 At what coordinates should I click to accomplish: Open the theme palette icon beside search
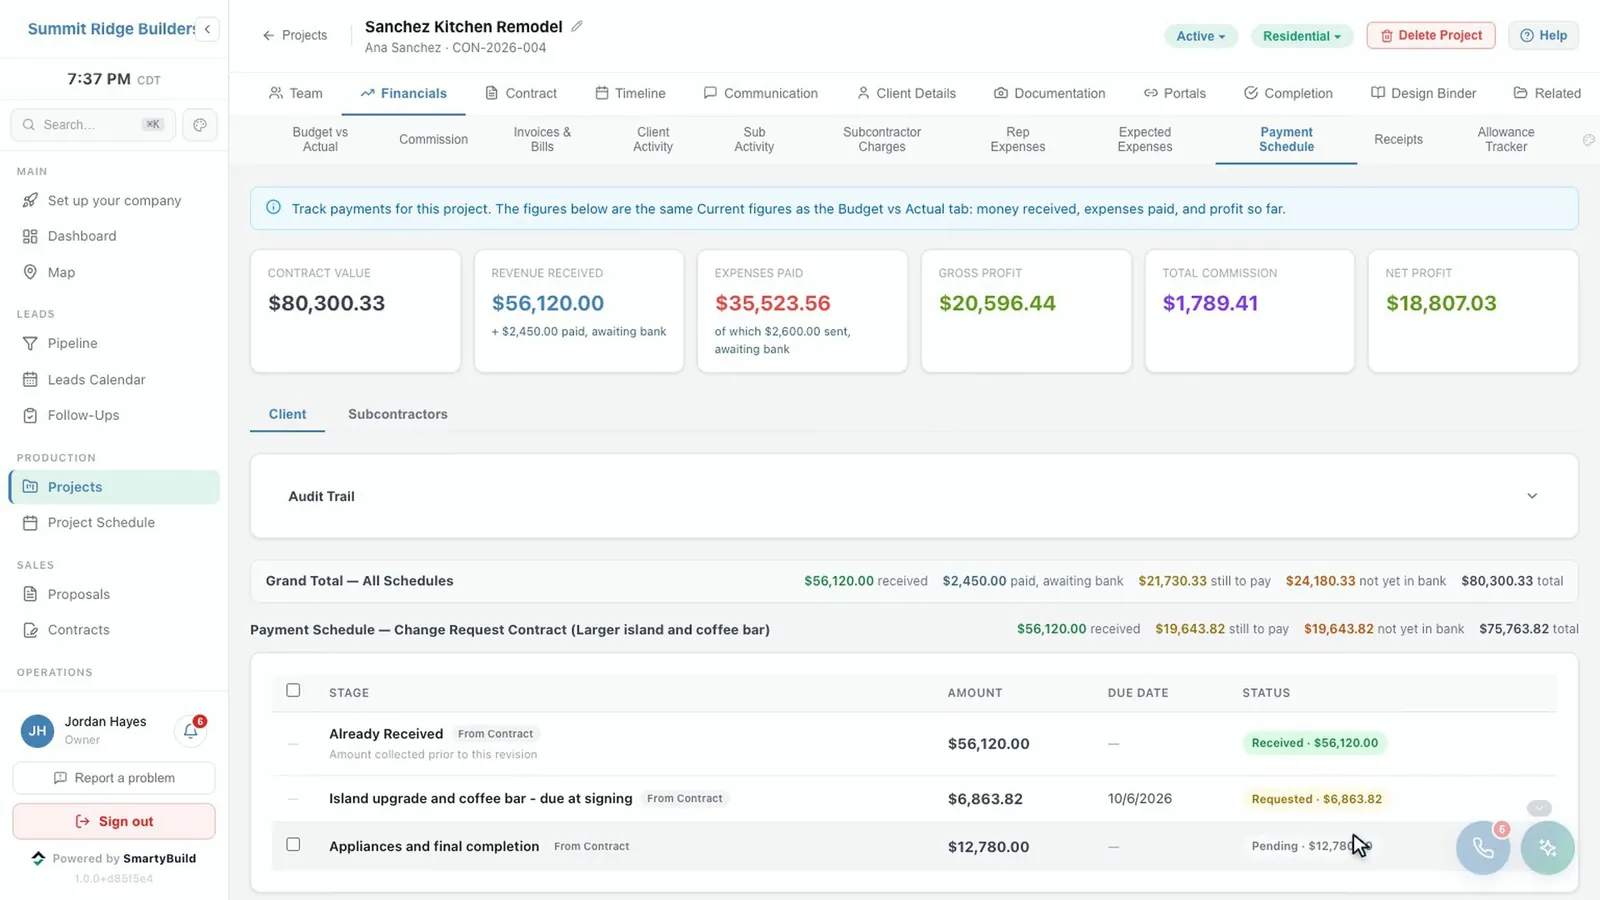(200, 125)
